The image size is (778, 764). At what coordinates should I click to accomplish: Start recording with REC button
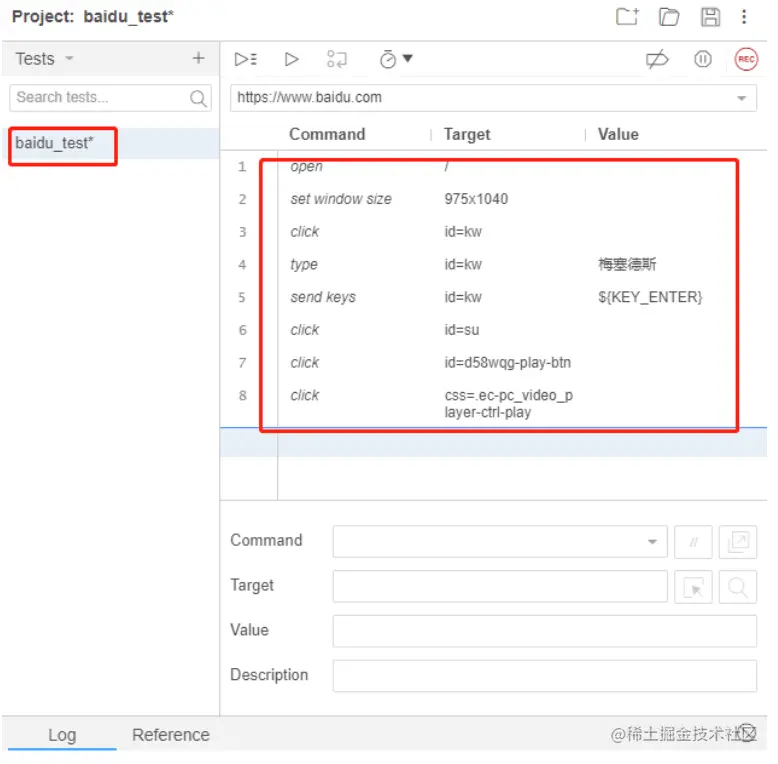[x=746, y=59]
